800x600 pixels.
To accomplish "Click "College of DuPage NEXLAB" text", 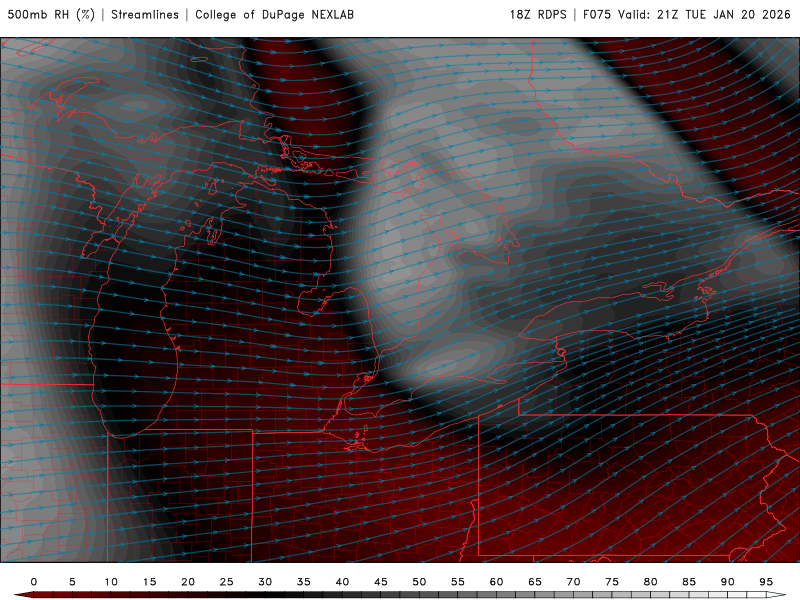I will (274, 14).
